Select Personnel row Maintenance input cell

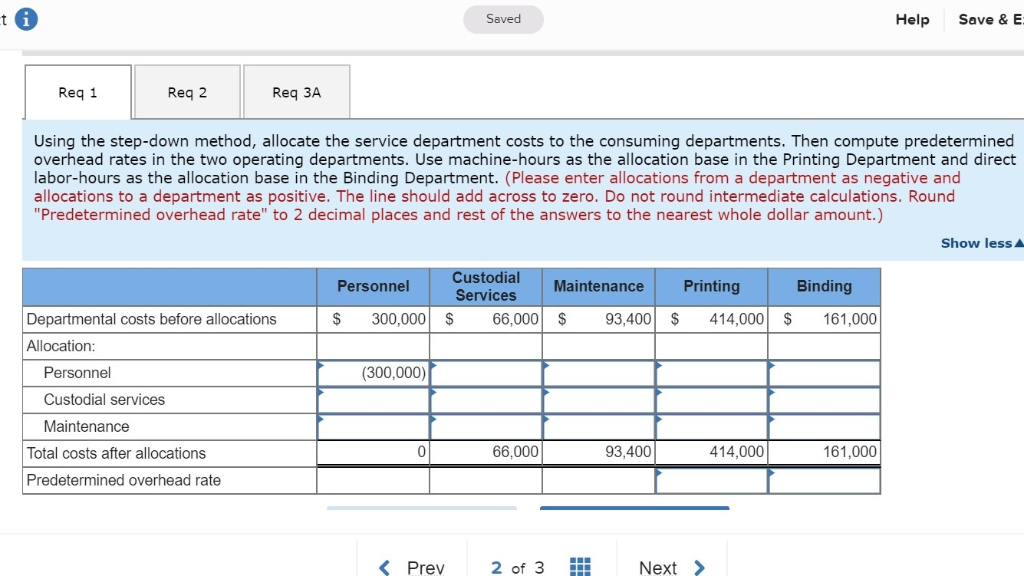point(599,373)
